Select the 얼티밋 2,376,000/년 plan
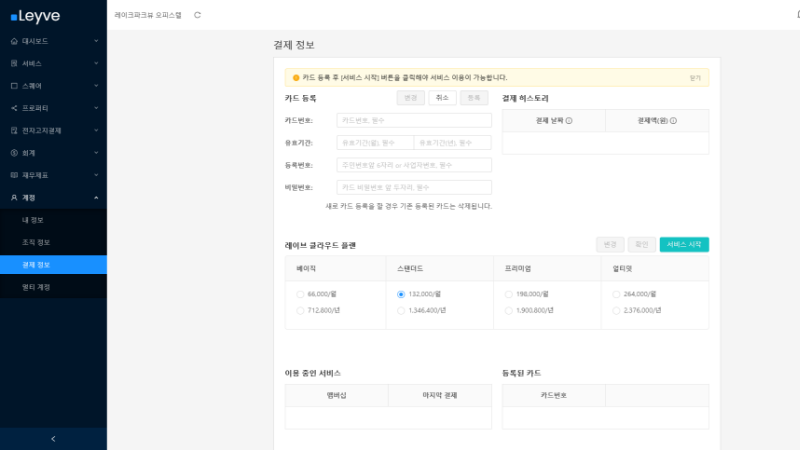 [x=616, y=311]
